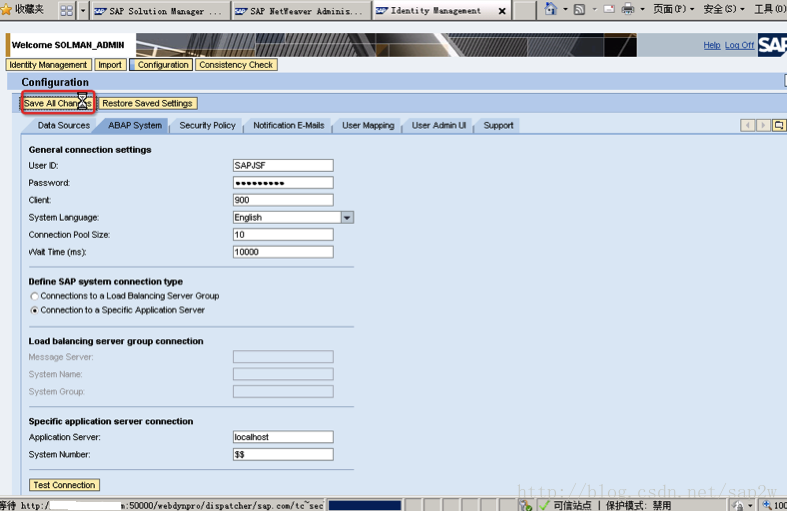Open the Favorites star icon
The height and width of the screenshot is (512, 788).
click(x=7, y=10)
